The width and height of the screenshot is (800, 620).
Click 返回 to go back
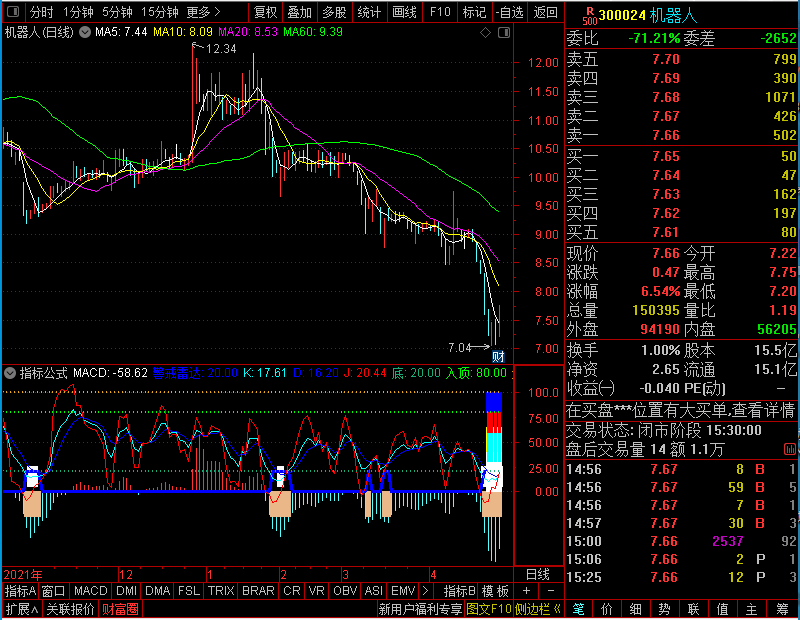tap(545, 12)
